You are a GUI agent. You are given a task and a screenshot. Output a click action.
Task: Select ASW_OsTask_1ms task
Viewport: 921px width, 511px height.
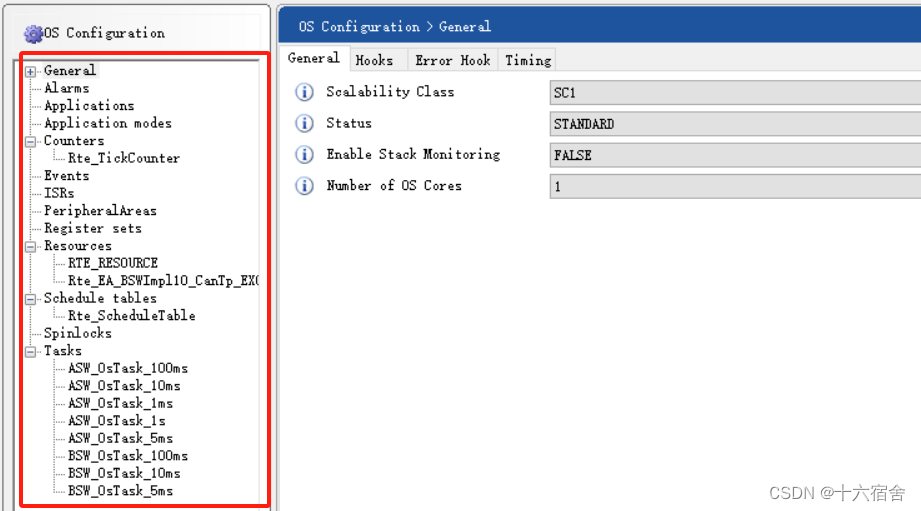[120, 404]
